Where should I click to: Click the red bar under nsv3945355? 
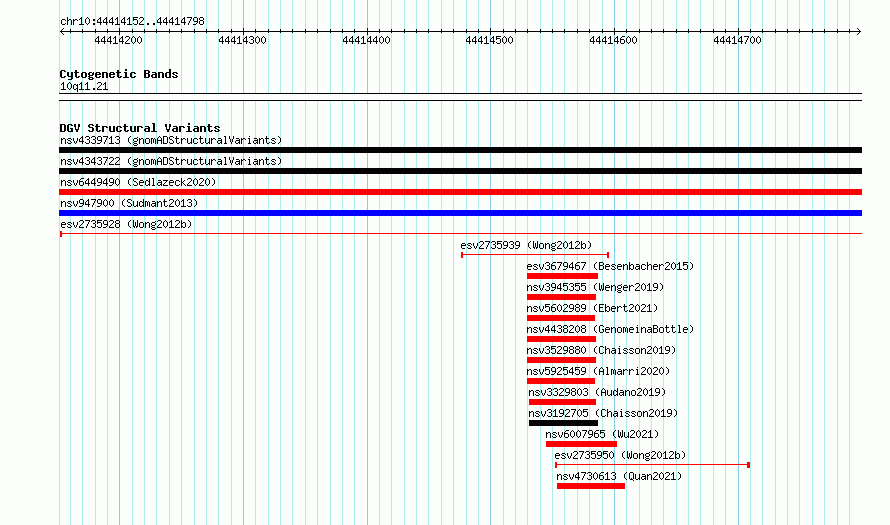coord(561,297)
